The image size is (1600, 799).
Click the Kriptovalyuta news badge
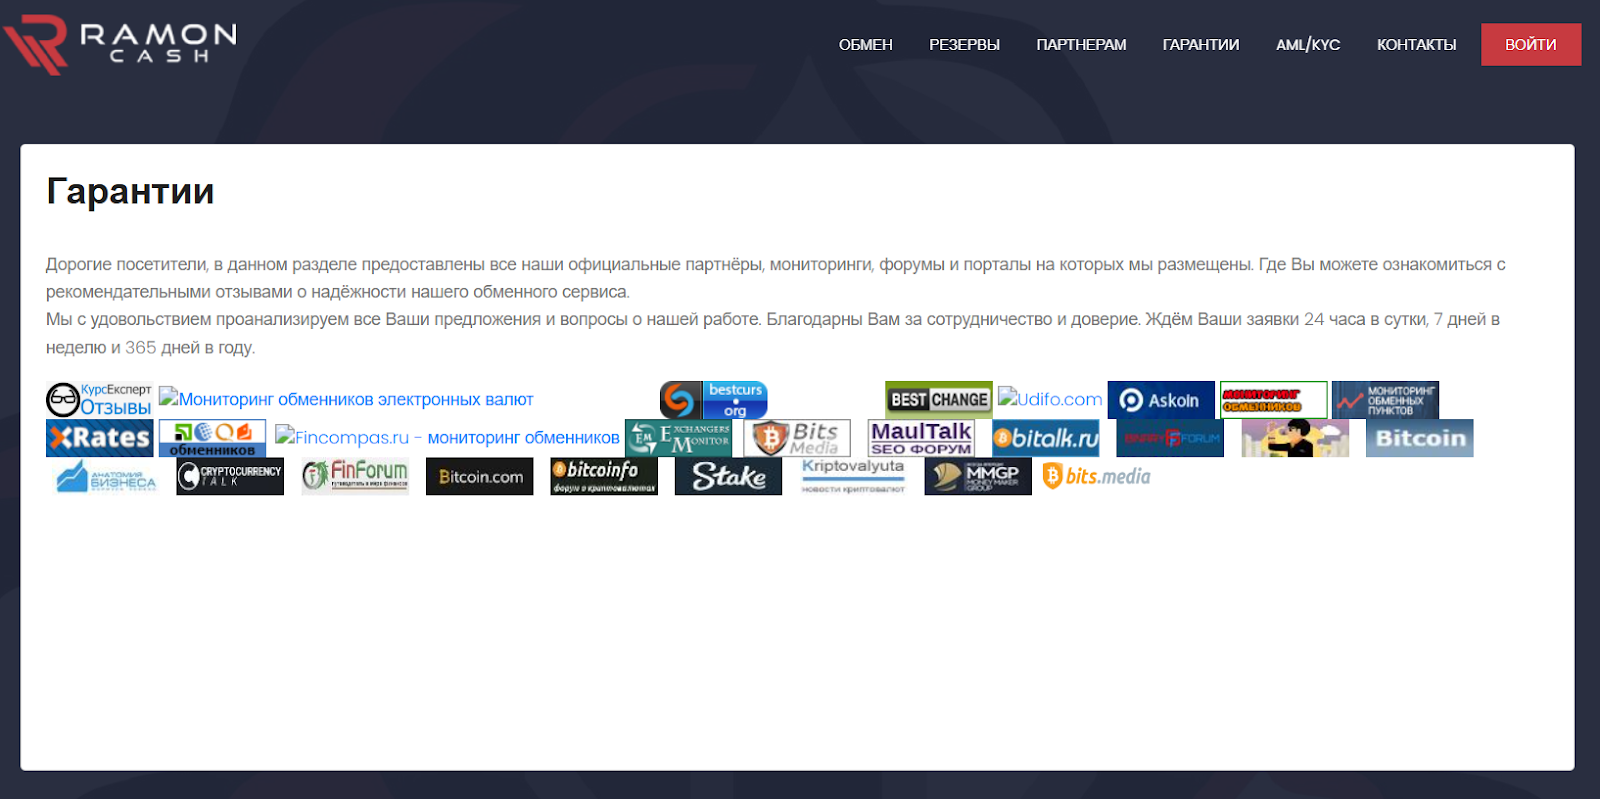tap(853, 476)
